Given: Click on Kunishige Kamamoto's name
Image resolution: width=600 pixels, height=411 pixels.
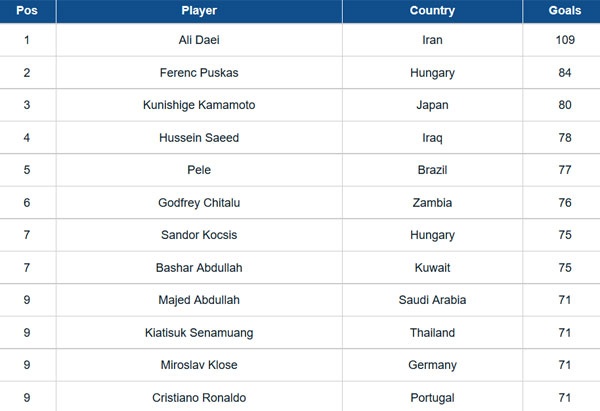Looking at the screenshot, I should 199,105.
